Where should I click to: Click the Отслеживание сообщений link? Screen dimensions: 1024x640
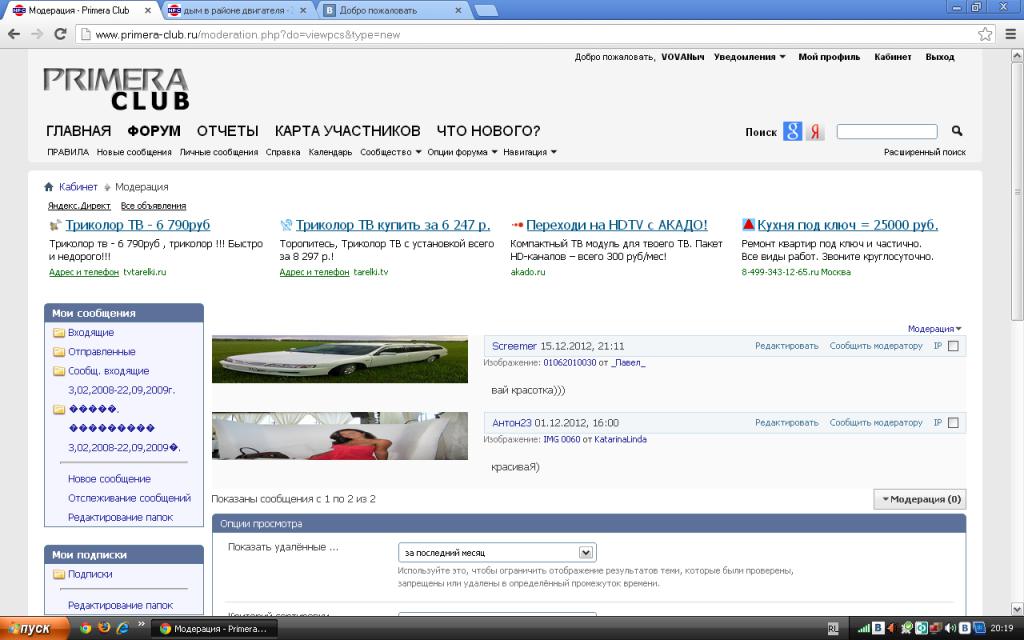(x=129, y=498)
